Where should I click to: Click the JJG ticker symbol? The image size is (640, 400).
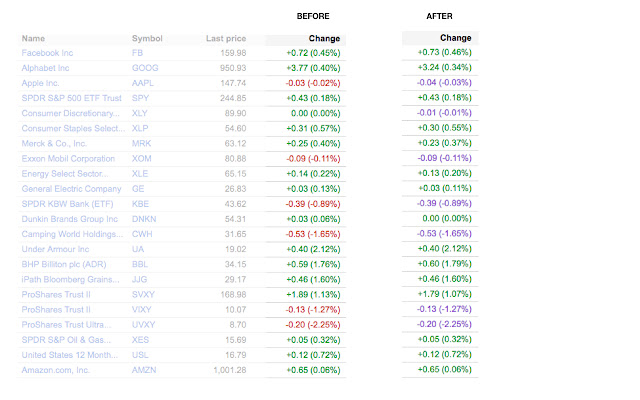140,280
